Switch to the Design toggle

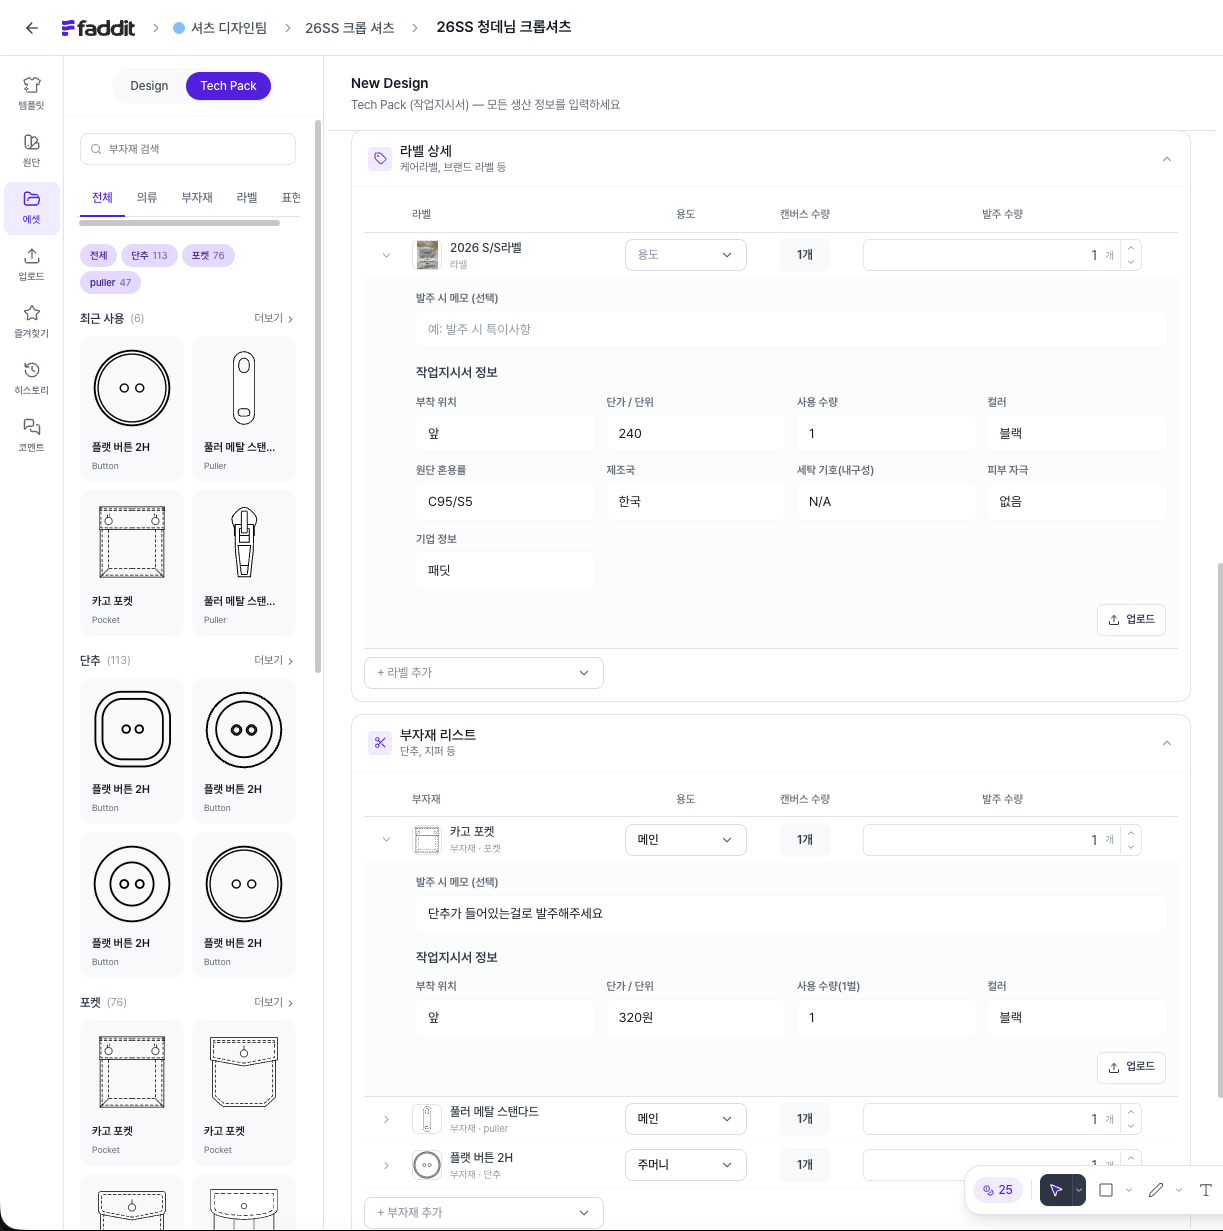pyautogui.click(x=149, y=86)
